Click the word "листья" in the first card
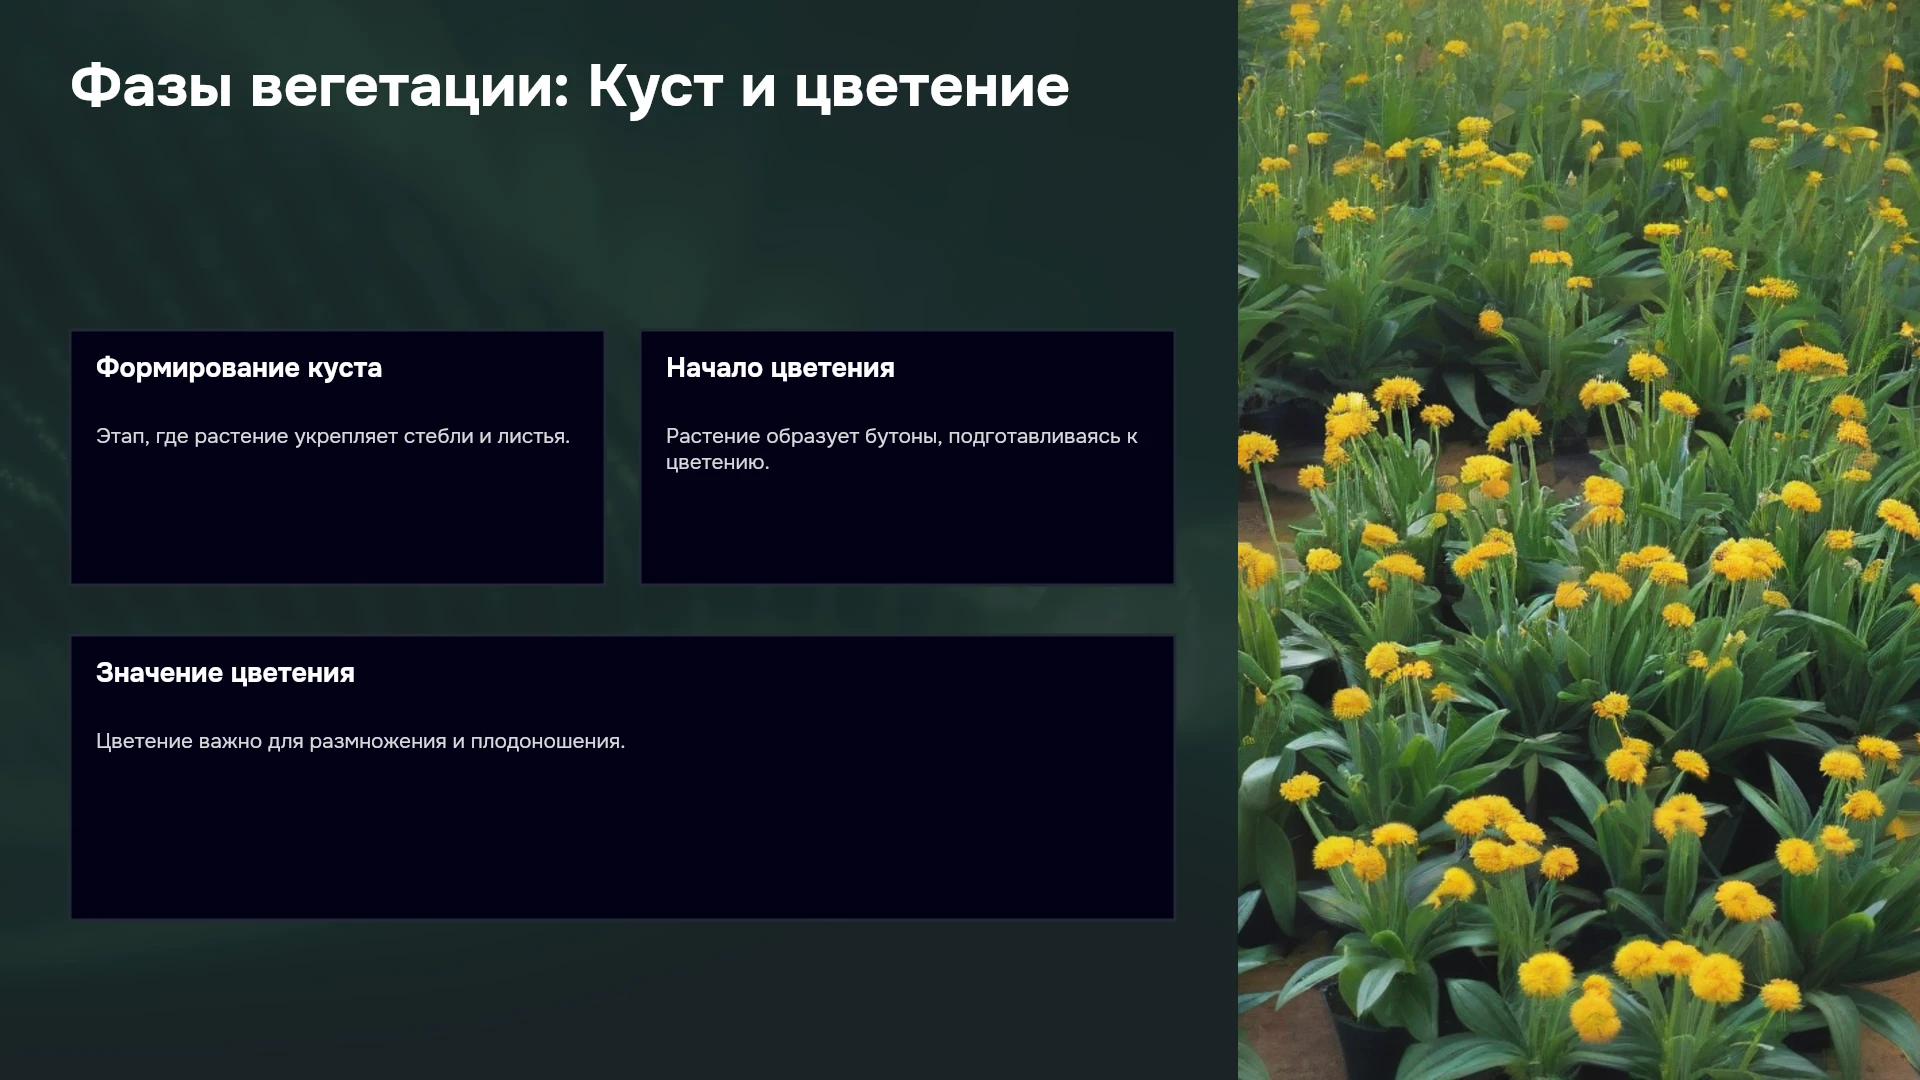The image size is (1920, 1080). point(533,436)
